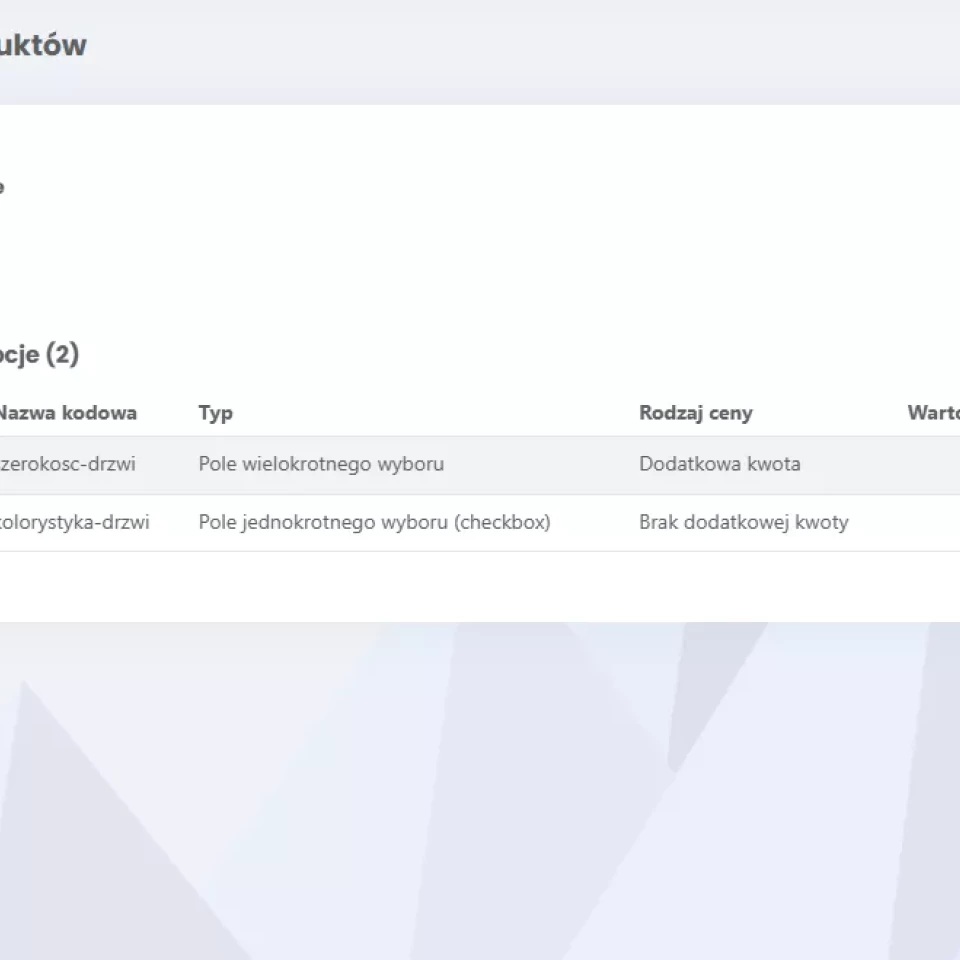Click the empty value cell of kolorystyka-drzwi row
This screenshot has width=960, height=960.
(932, 522)
